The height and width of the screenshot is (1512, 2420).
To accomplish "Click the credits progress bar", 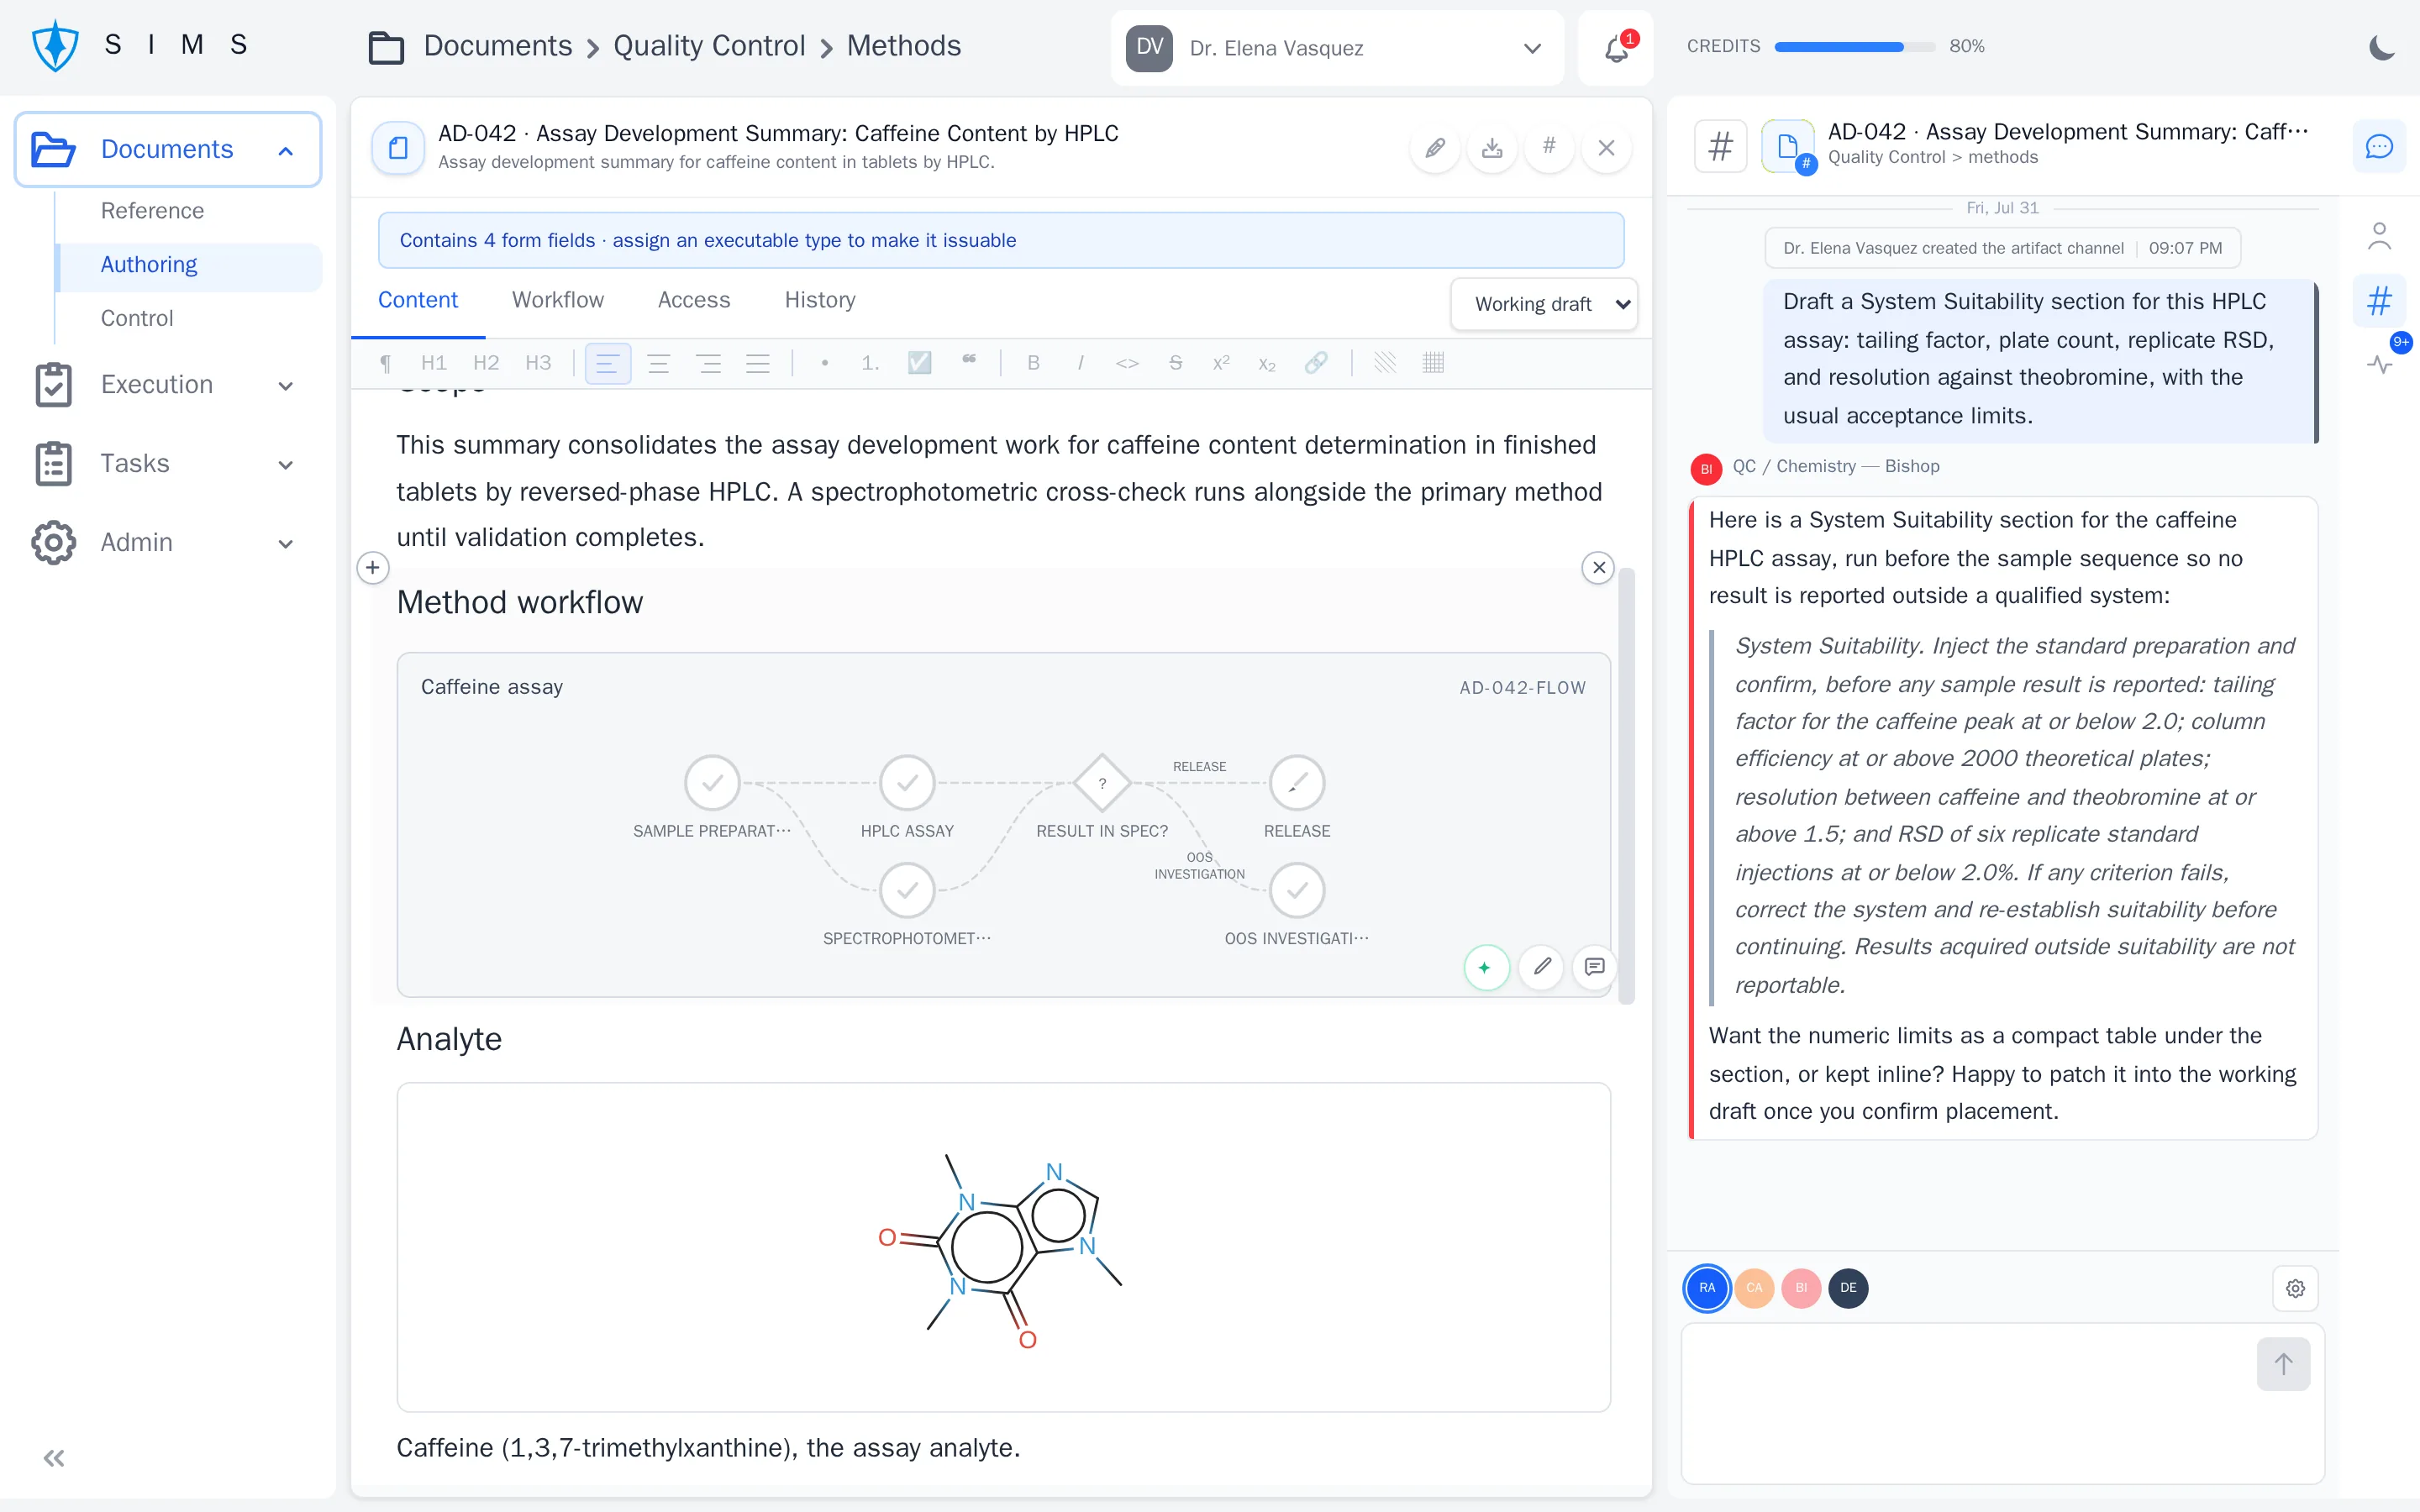I will [x=1854, y=47].
